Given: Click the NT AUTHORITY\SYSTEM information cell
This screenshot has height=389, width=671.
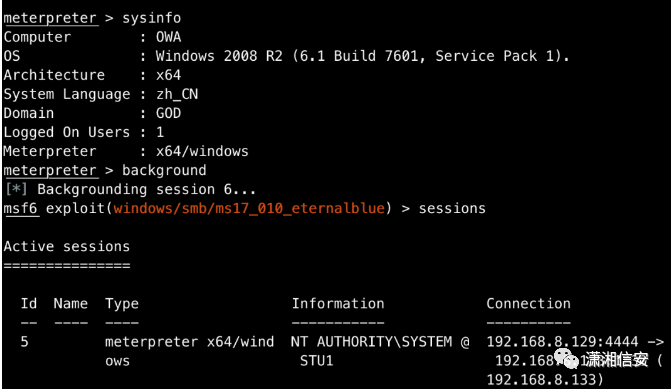Looking at the screenshot, I should [380, 351].
